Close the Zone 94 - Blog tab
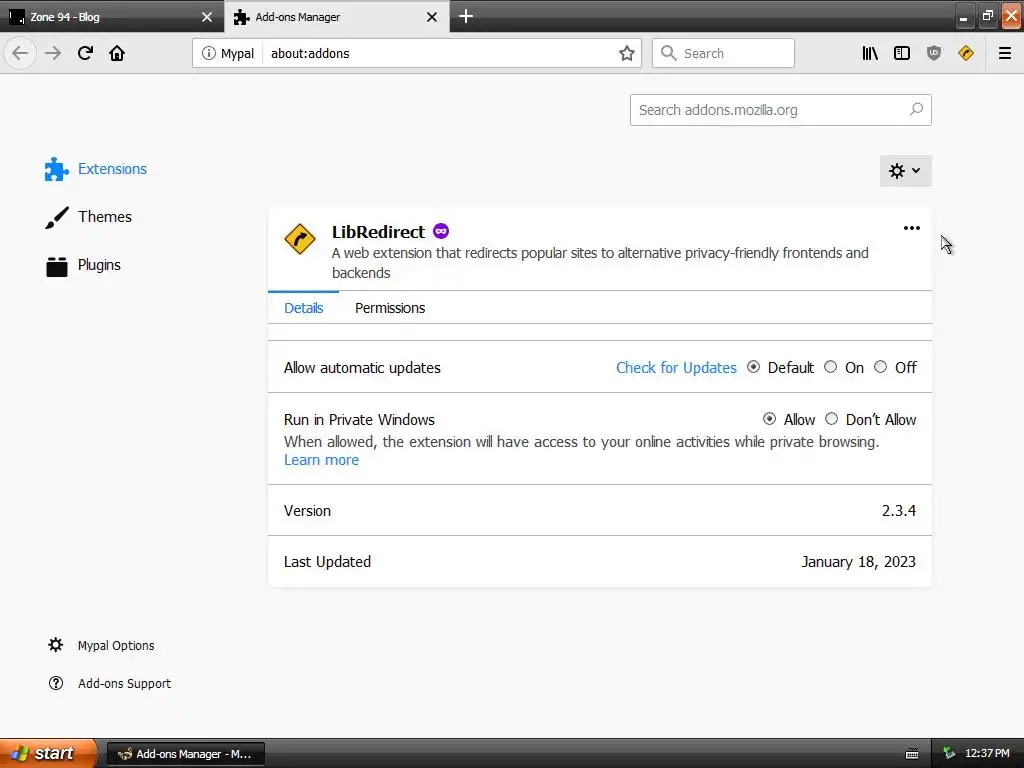This screenshot has width=1024, height=768. (207, 17)
